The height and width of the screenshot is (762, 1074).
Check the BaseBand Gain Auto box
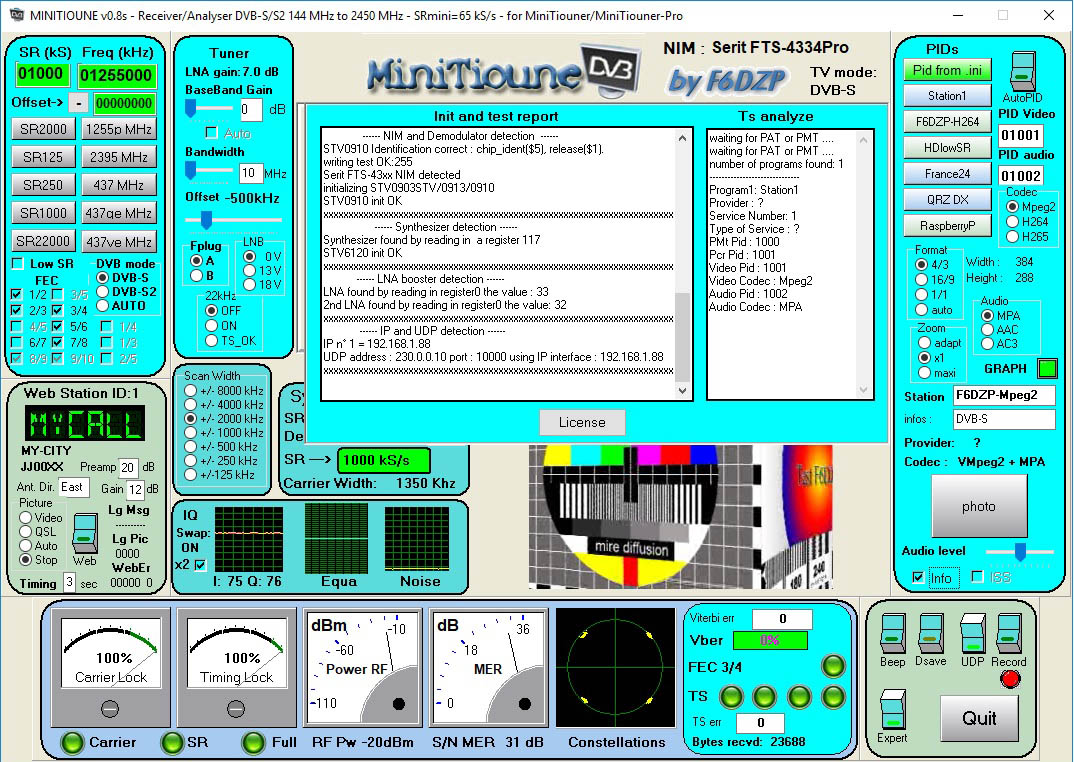(212, 133)
